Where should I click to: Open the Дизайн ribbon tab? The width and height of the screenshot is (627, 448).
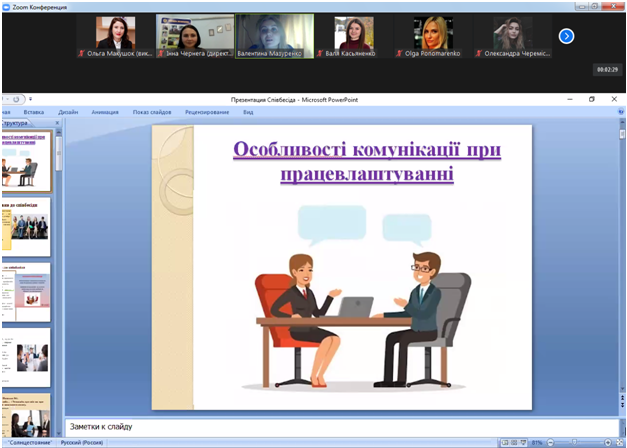68,112
